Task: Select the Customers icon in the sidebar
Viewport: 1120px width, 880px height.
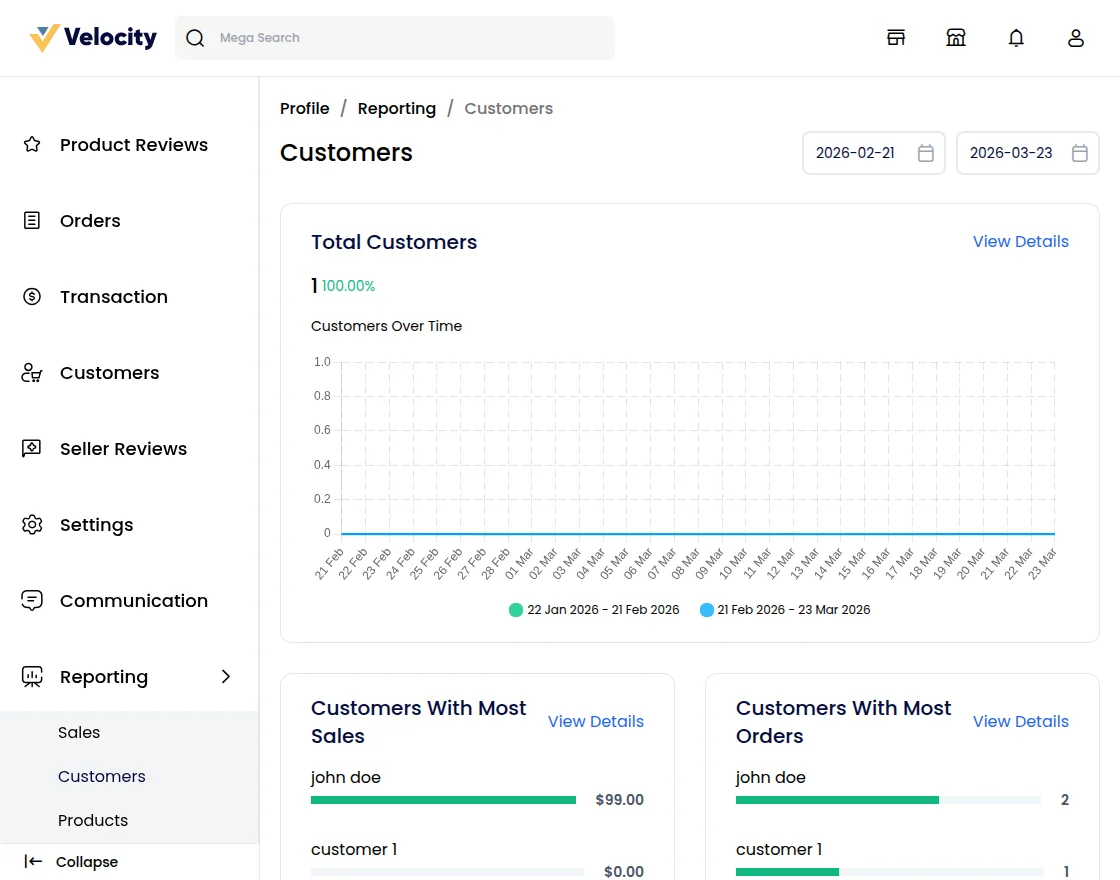Action: (31, 372)
